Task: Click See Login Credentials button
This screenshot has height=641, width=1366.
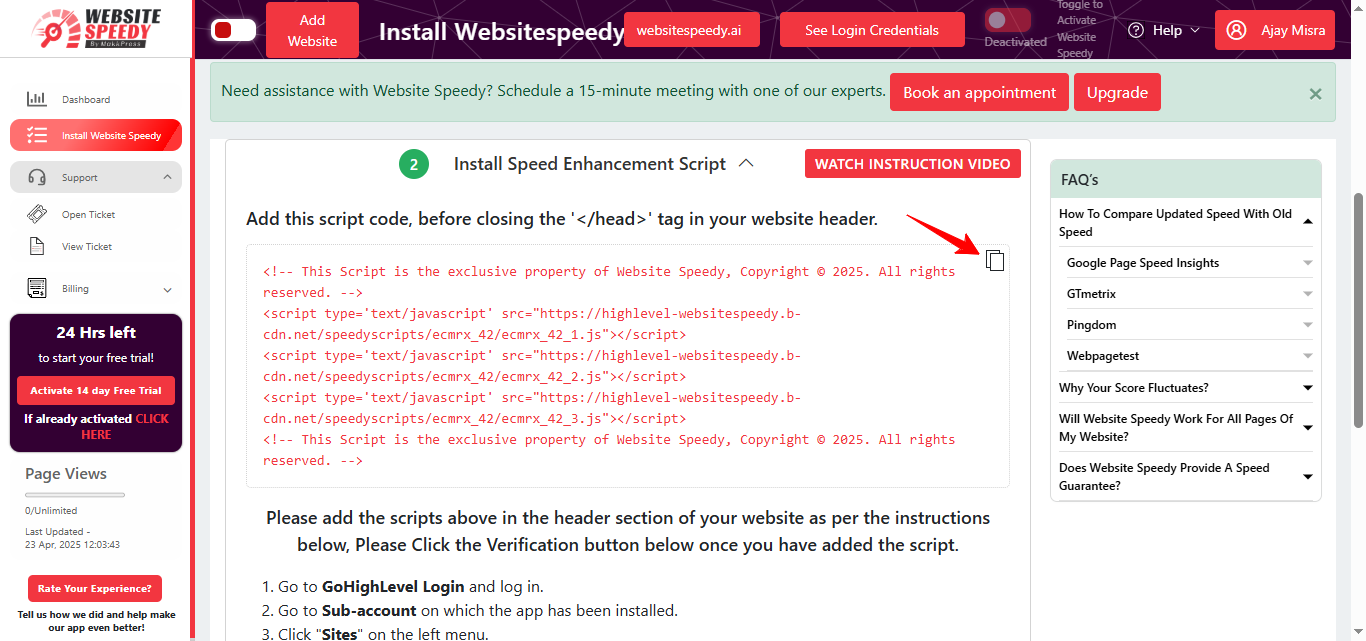Action: 872,30
